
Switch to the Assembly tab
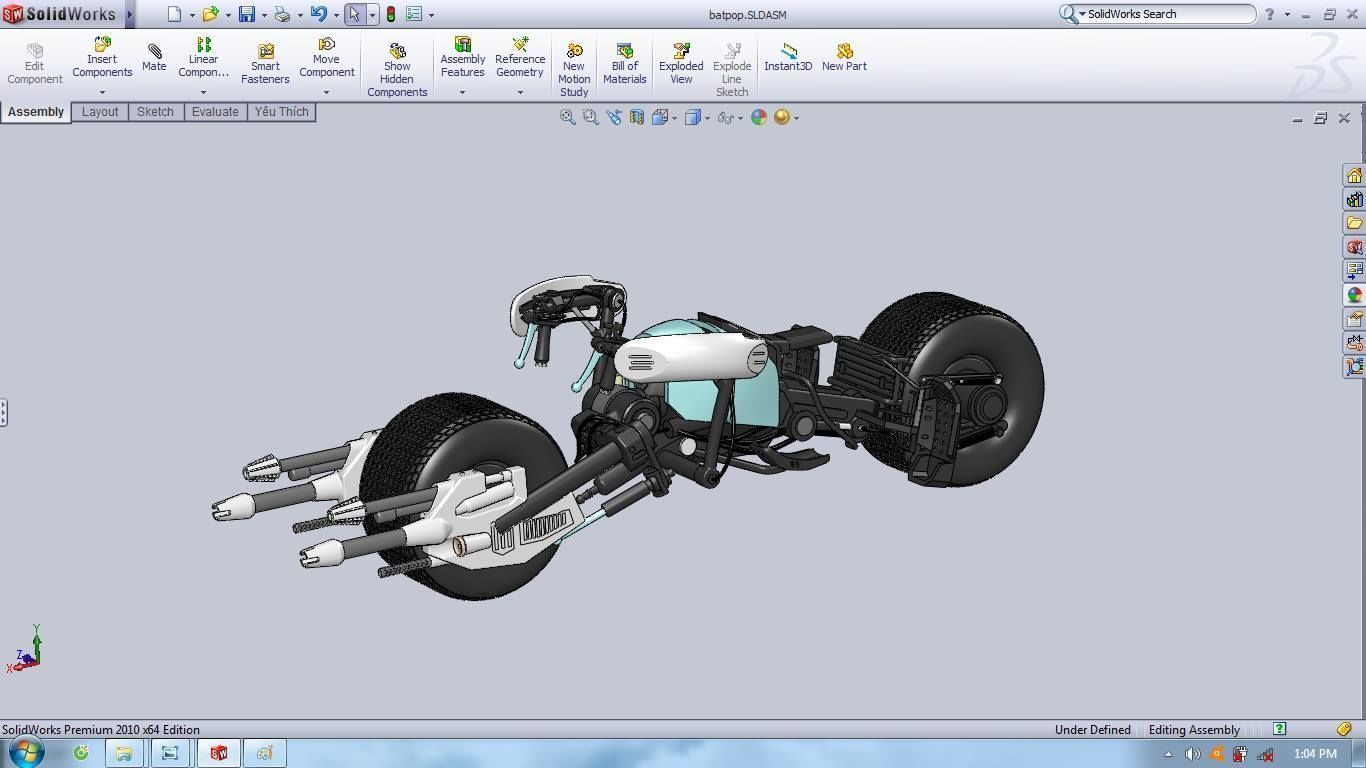point(36,112)
